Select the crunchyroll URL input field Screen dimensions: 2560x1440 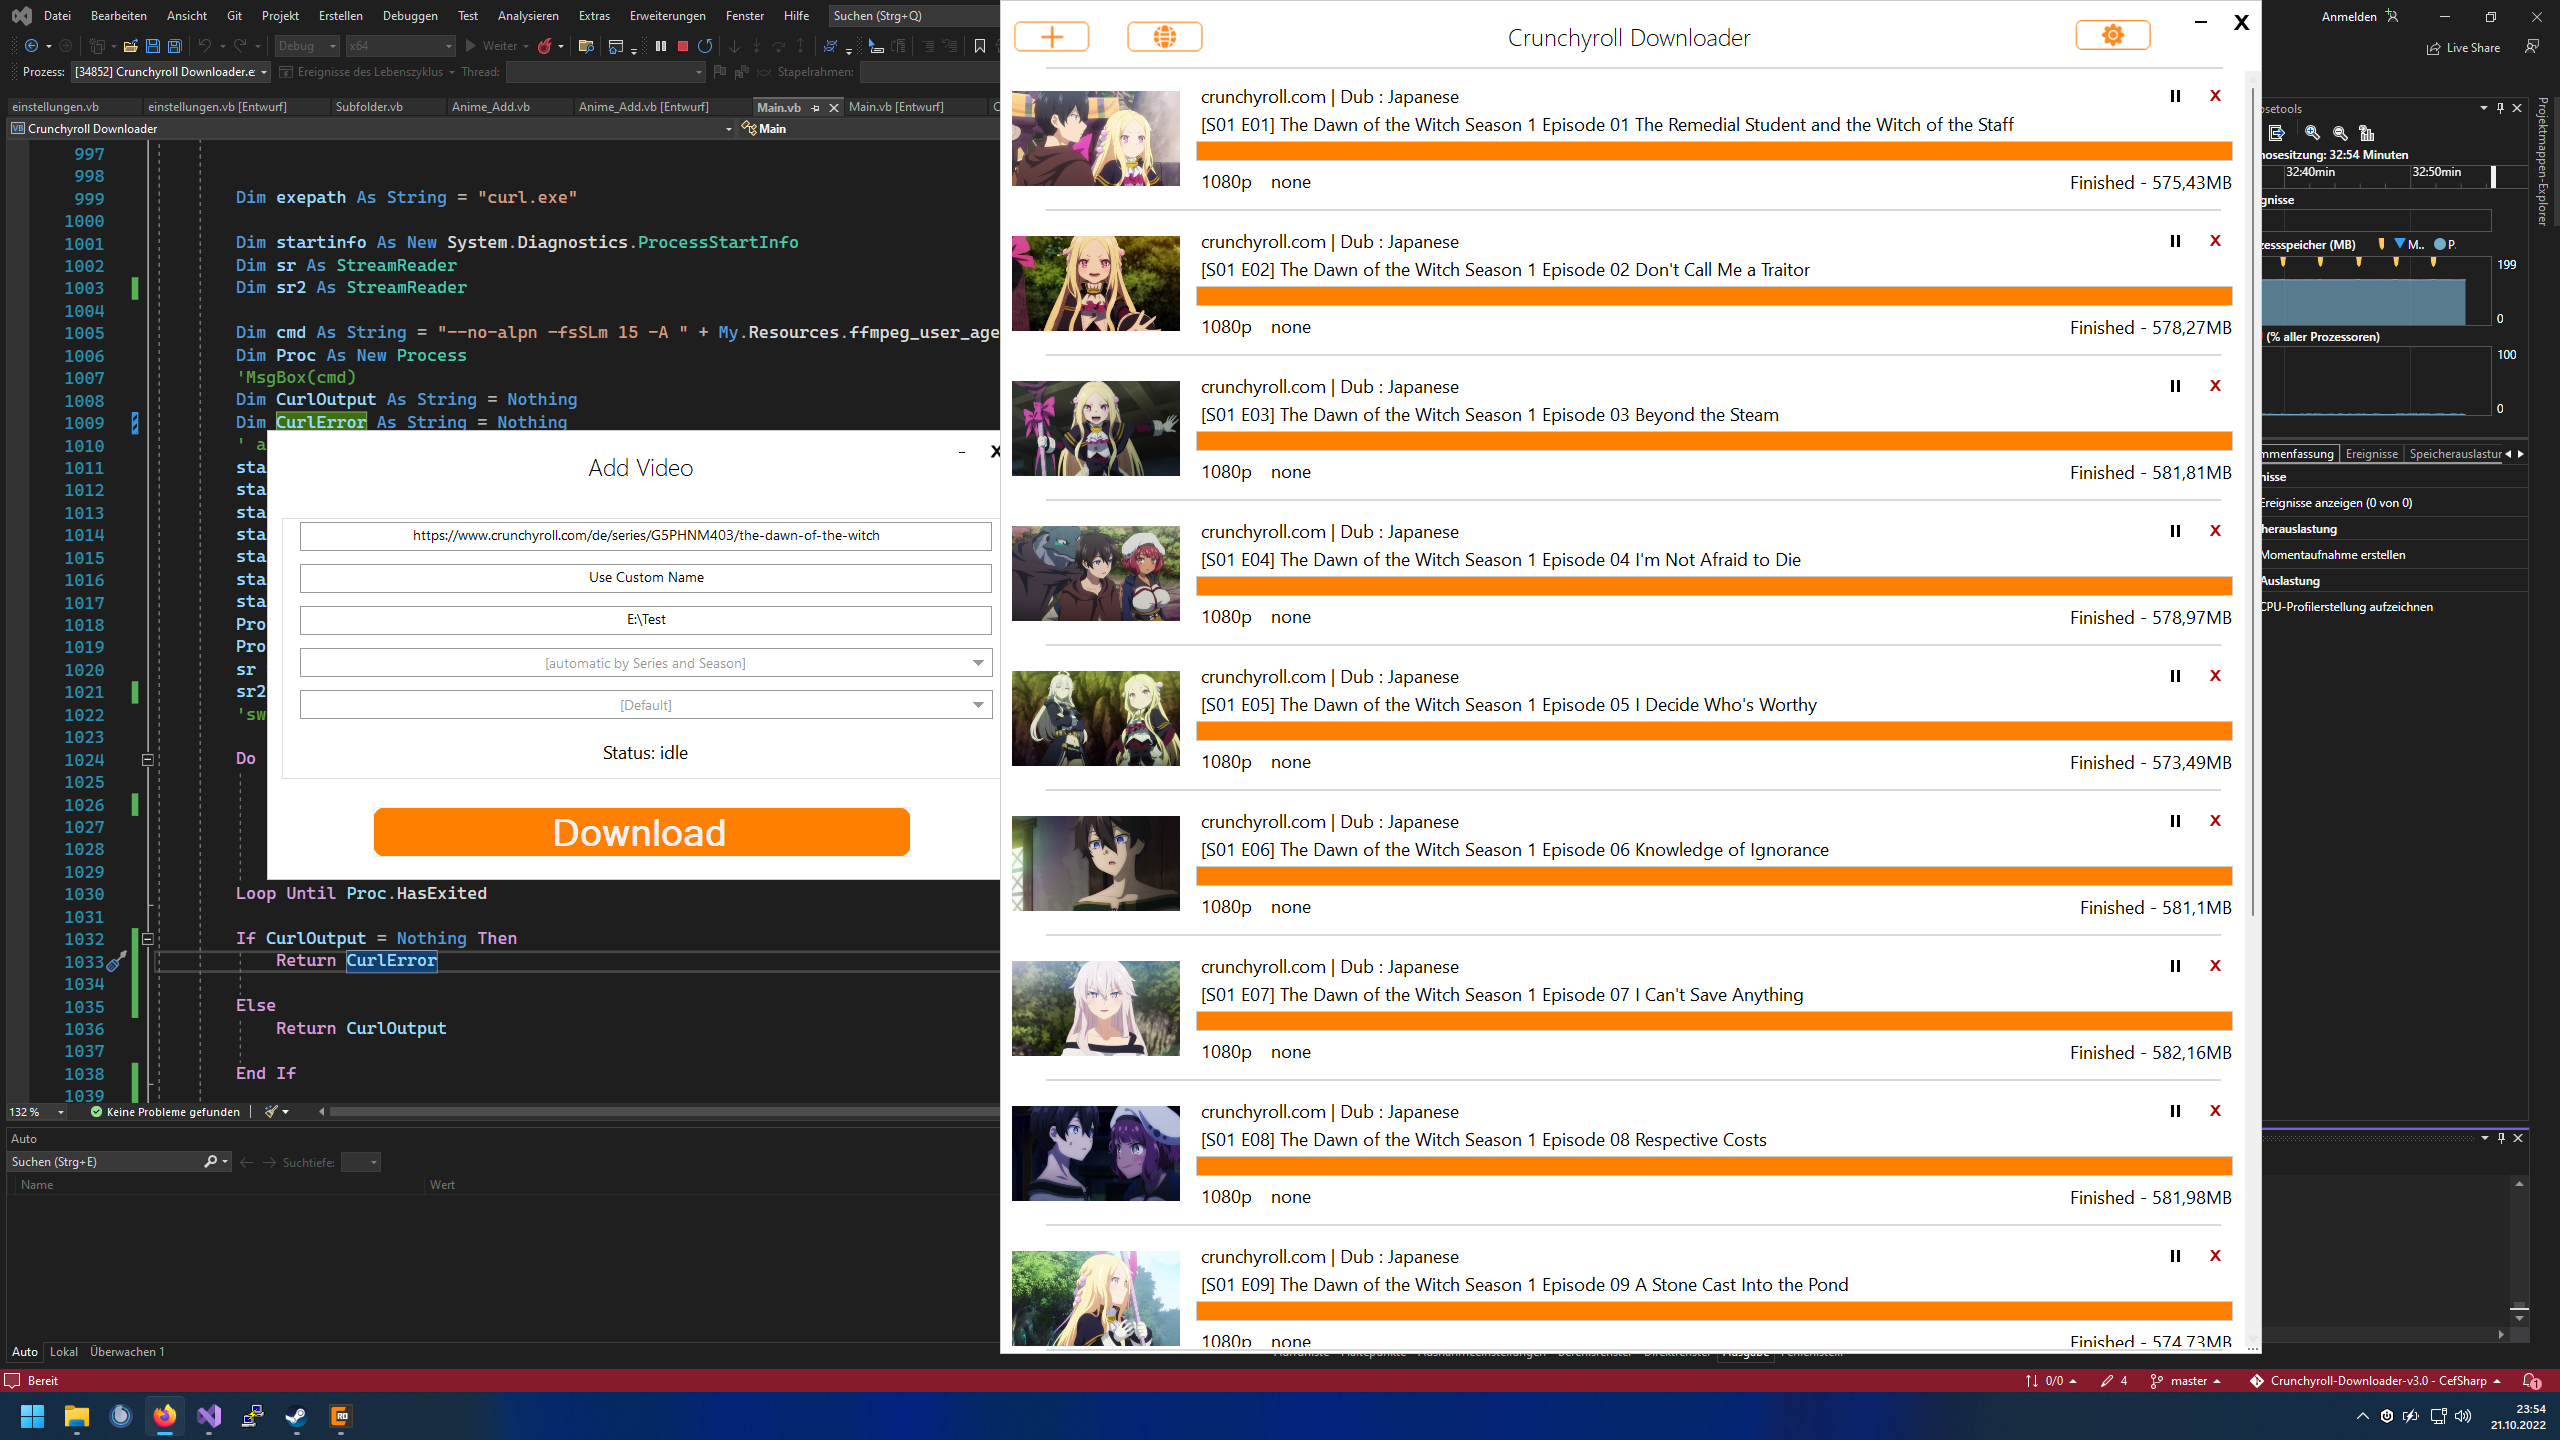click(x=645, y=535)
